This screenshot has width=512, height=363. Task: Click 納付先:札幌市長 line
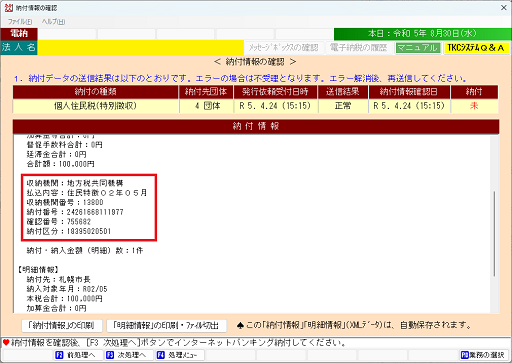pyautogui.click(x=58, y=279)
